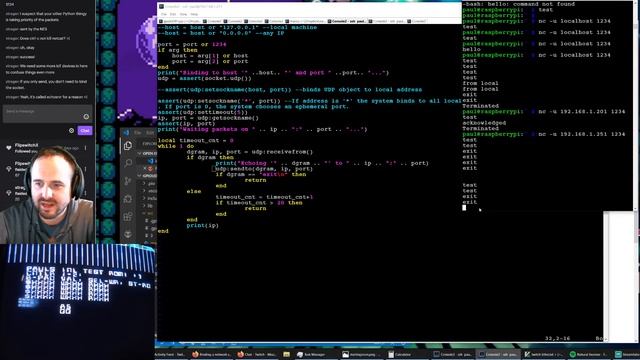Click the 'nc -u 192.168.1.251 1234' command line
This screenshot has width=640, height=360.
tap(582, 134)
